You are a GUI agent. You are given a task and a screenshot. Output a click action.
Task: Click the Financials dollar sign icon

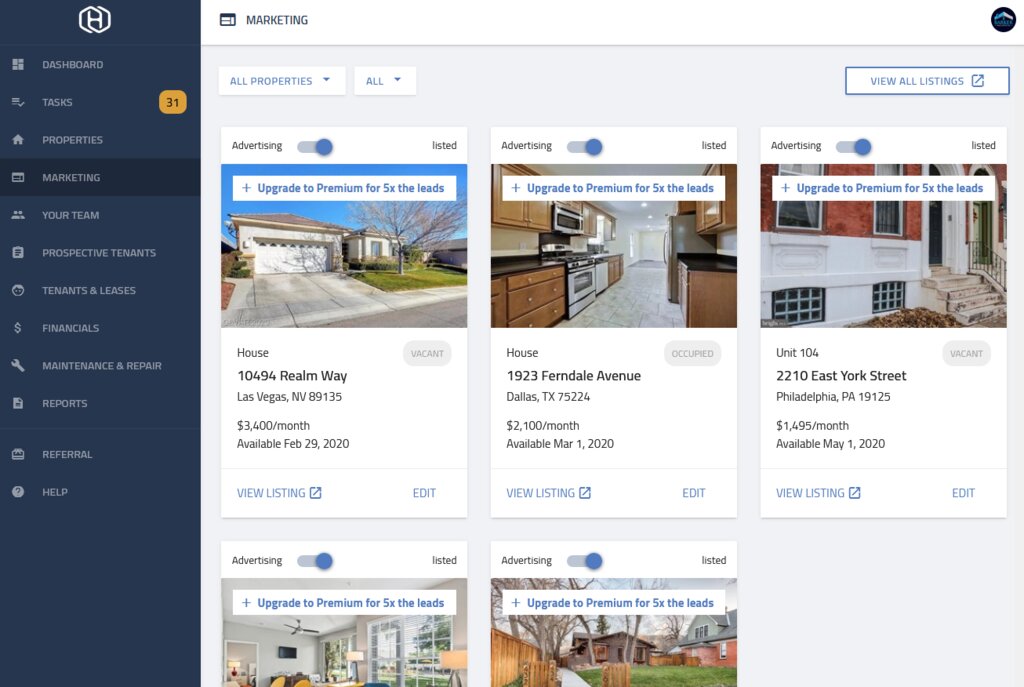(18, 328)
